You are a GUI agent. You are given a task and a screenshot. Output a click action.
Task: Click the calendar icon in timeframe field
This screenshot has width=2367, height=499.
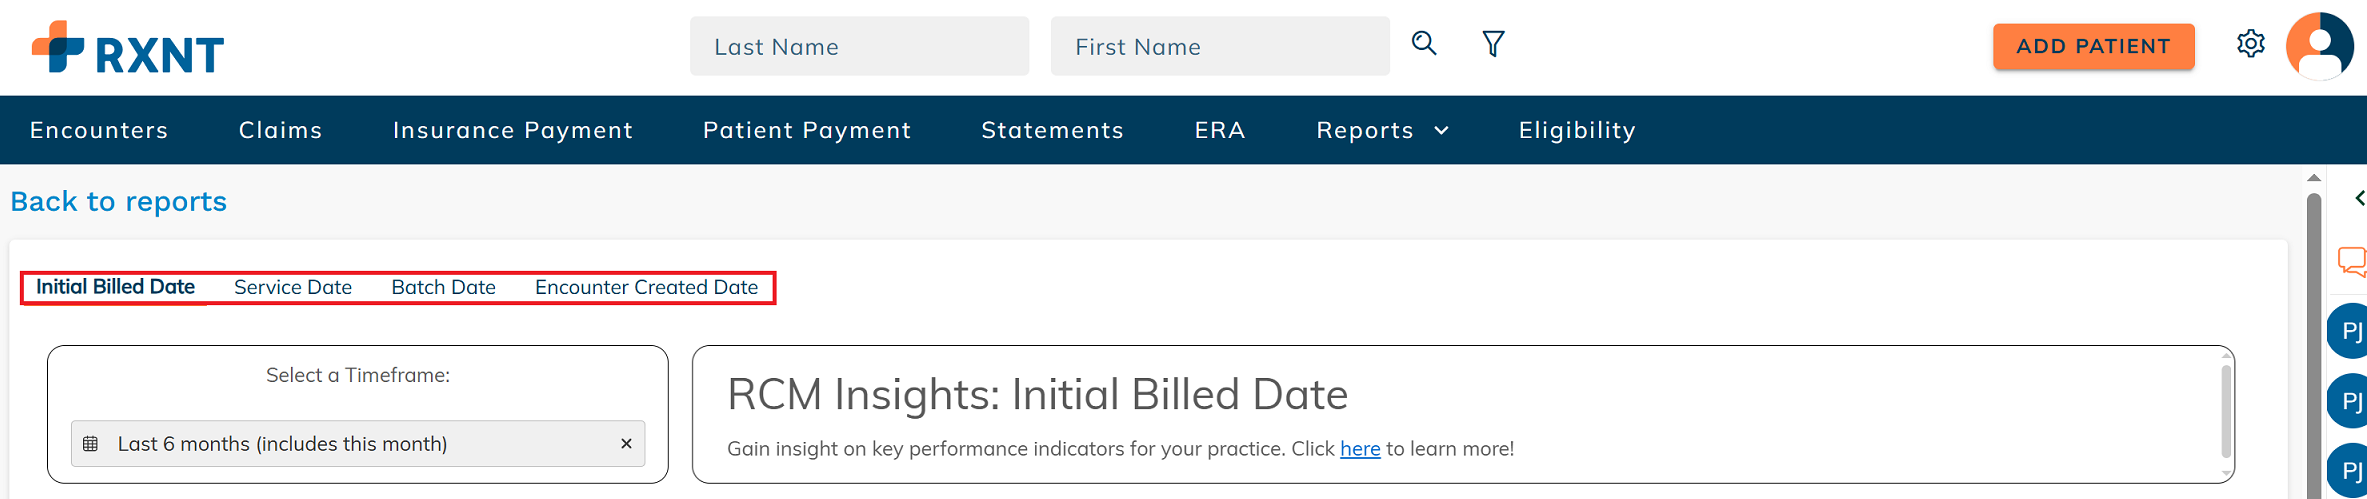pos(90,444)
